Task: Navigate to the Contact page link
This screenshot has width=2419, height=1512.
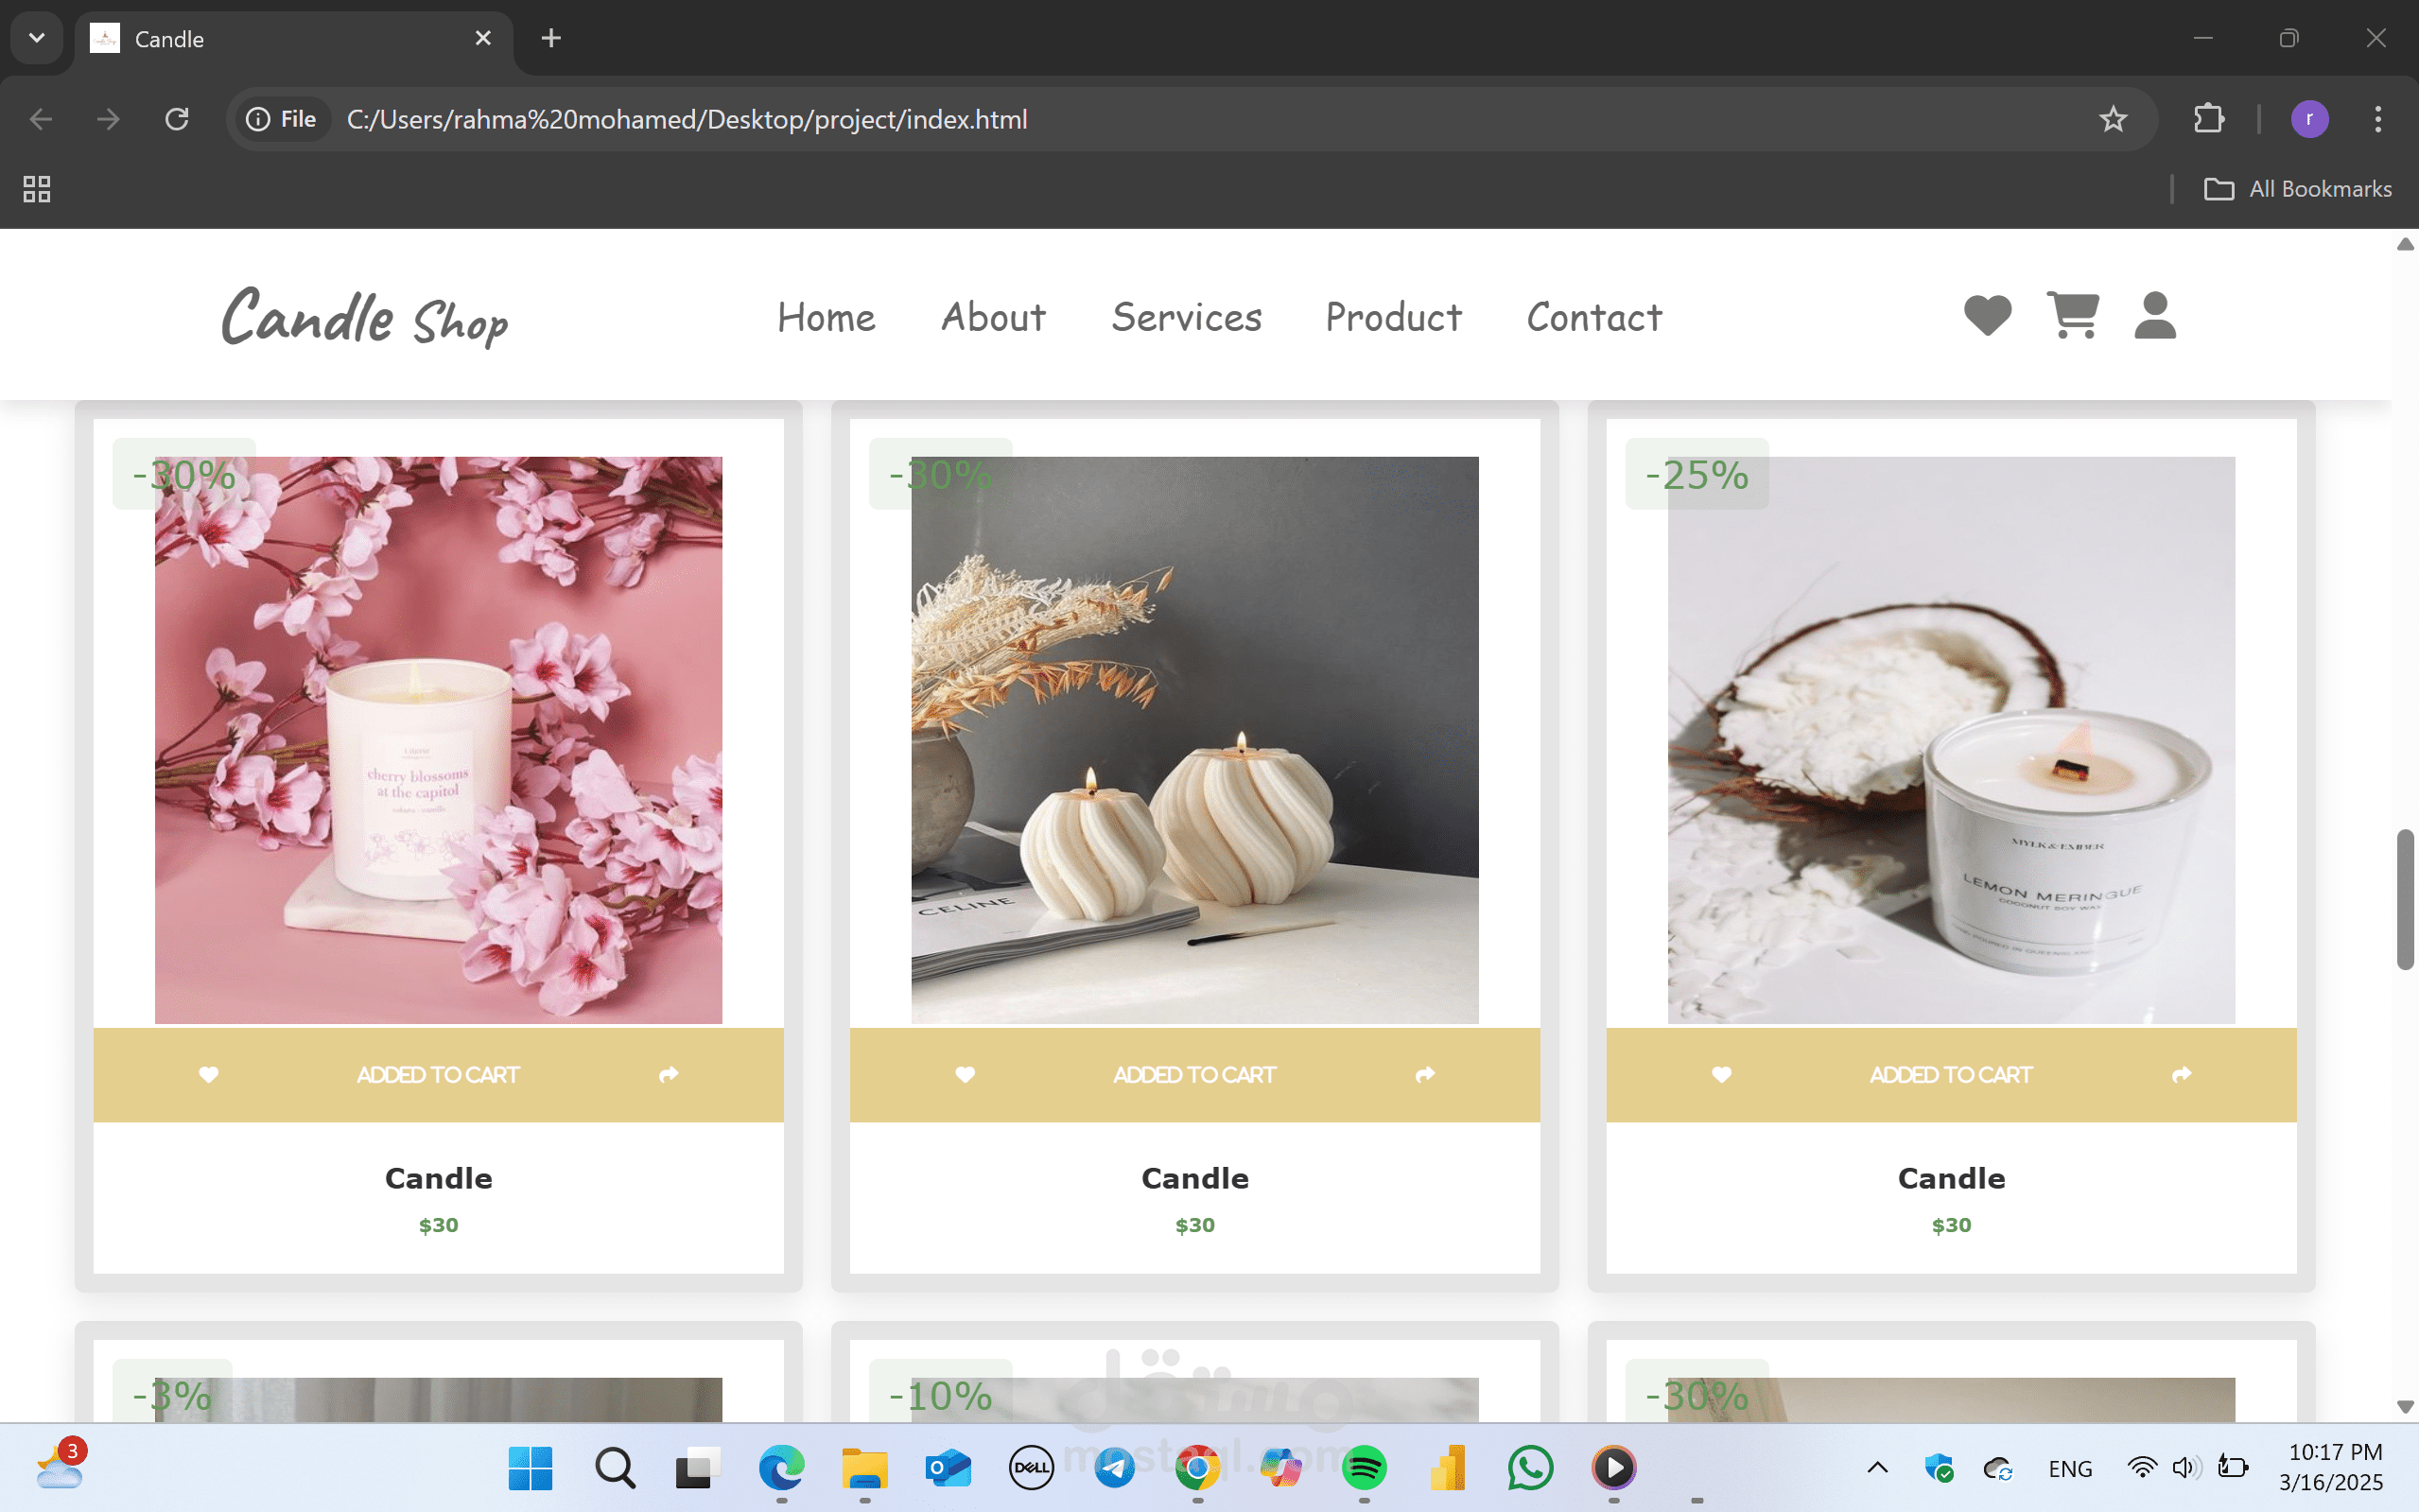Action: point(1594,318)
